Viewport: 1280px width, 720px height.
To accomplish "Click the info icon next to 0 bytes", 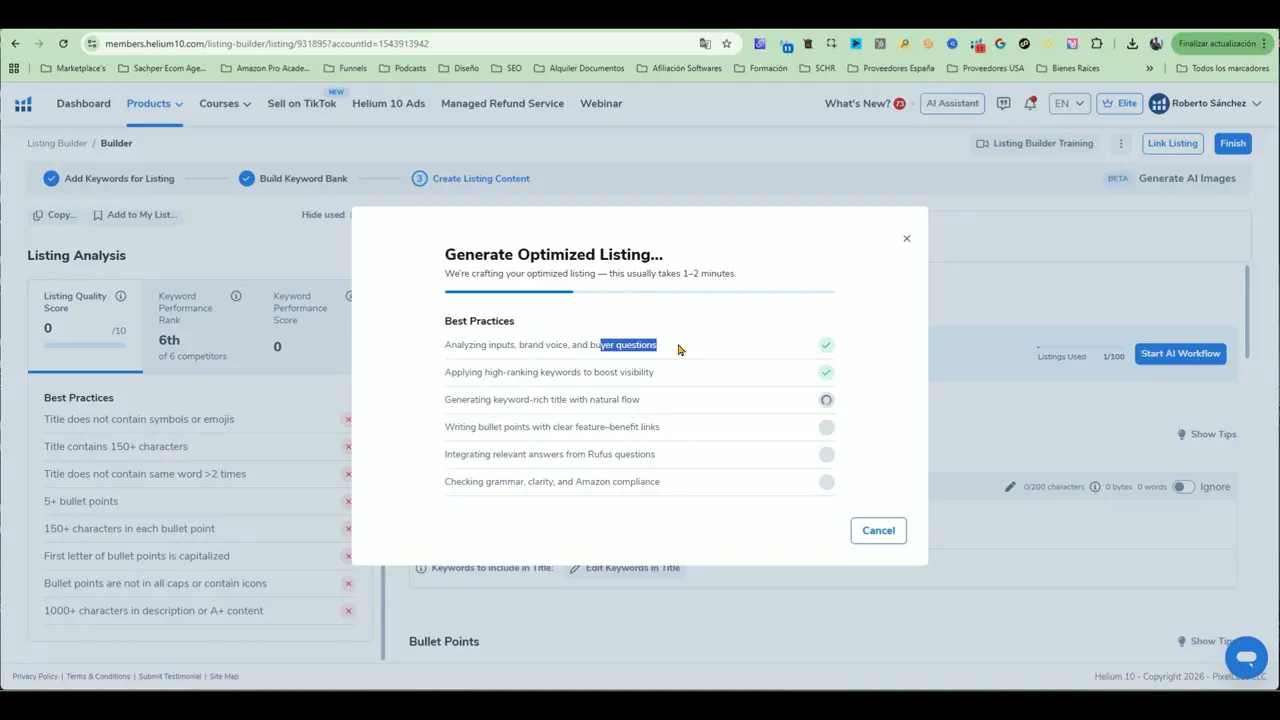I will pyautogui.click(x=1095, y=487).
